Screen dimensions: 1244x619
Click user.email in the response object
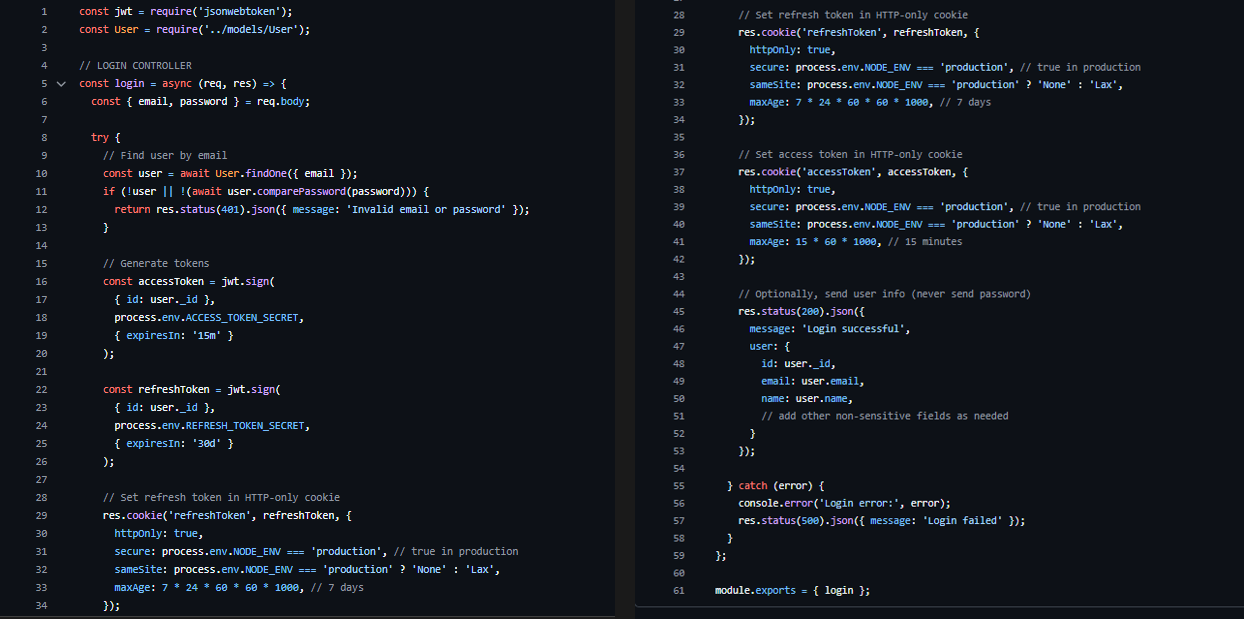829,381
